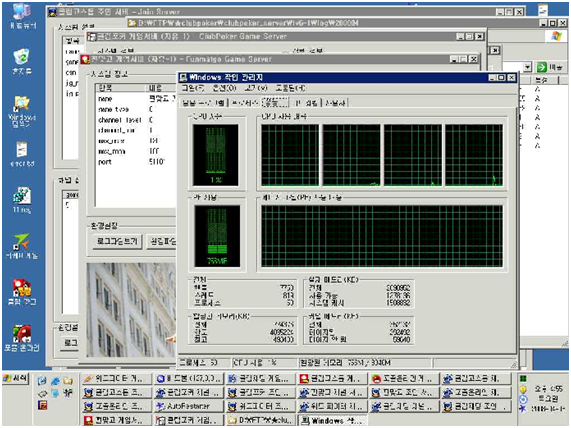Click the yellow shield tray icon
The image size is (571, 428).
point(523,389)
